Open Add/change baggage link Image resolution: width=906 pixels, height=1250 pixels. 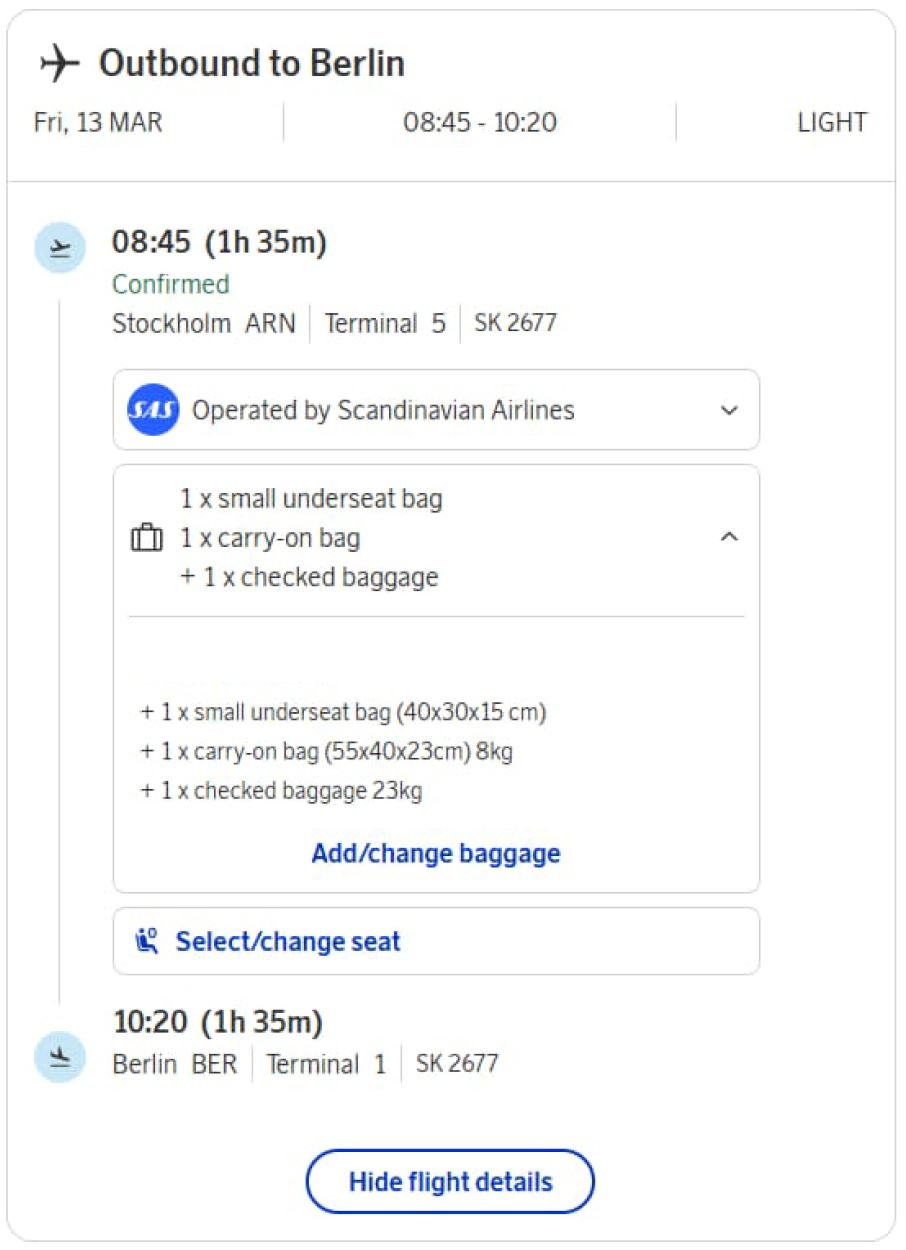pyautogui.click(x=436, y=853)
